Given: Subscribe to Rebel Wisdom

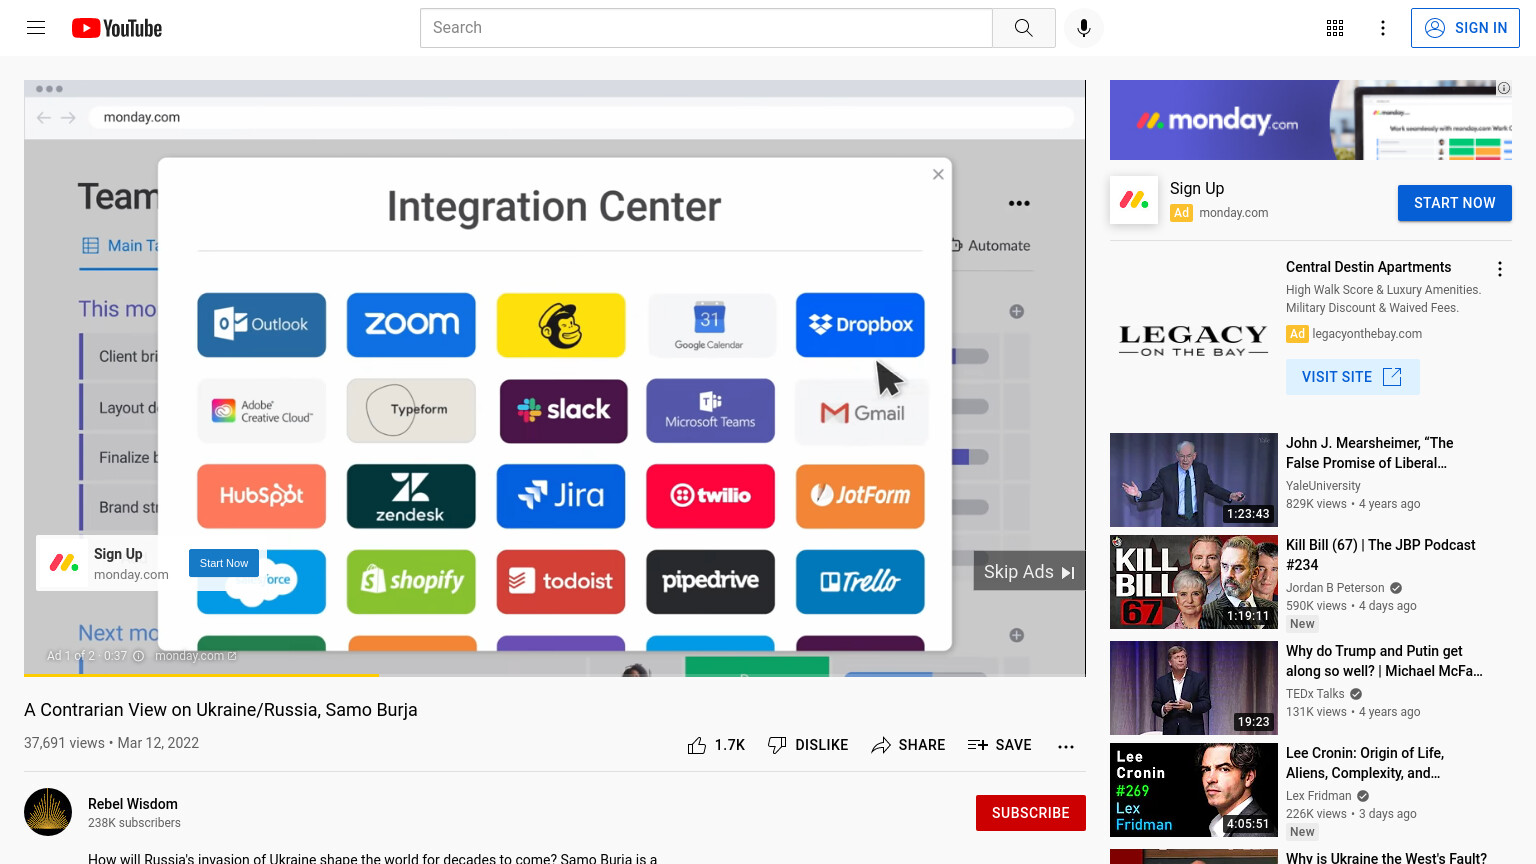Looking at the screenshot, I should (1030, 813).
